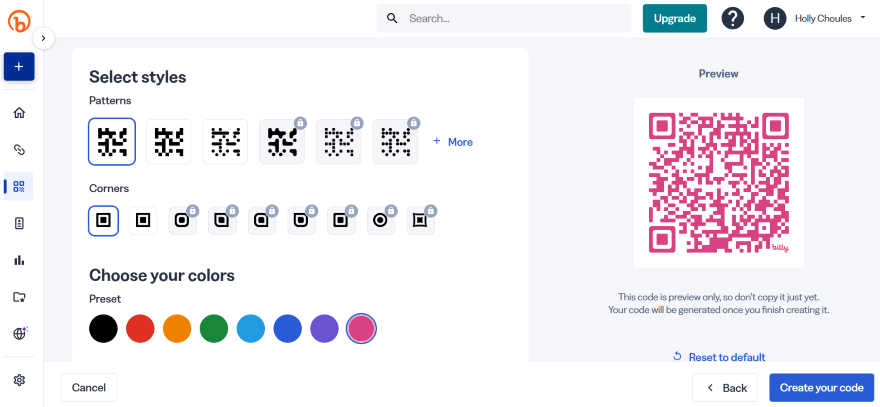Select the third rounded lines pattern

click(x=225, y=141)
